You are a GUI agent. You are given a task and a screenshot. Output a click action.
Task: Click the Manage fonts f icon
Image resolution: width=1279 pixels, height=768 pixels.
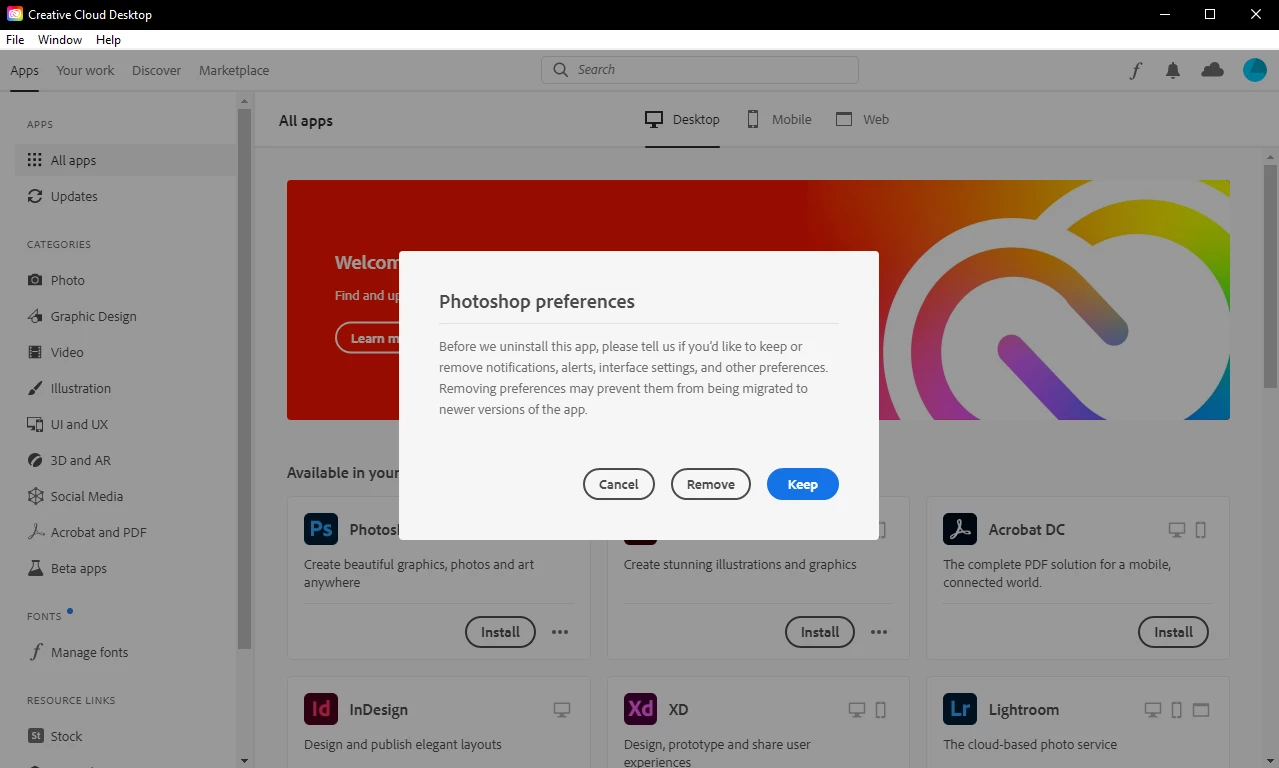(35, 652)
